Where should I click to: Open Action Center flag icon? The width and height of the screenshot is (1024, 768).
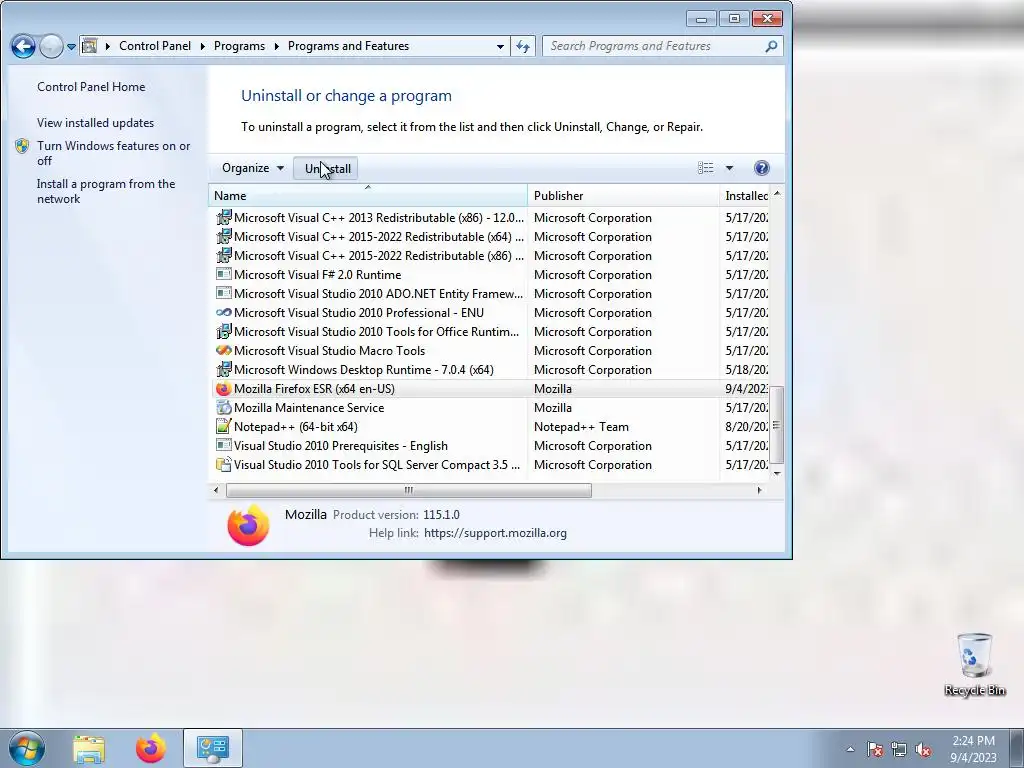tap(875, 749)
